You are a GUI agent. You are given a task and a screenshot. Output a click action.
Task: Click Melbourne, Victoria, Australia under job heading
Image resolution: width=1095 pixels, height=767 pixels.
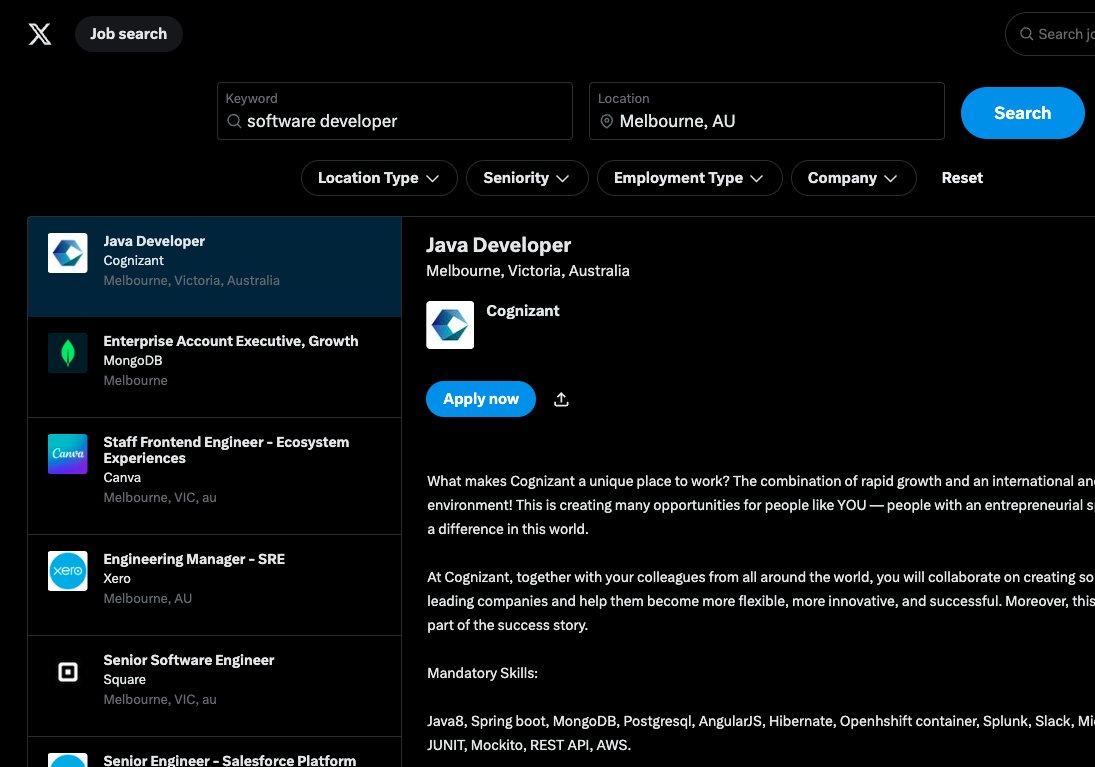point(528,271)
